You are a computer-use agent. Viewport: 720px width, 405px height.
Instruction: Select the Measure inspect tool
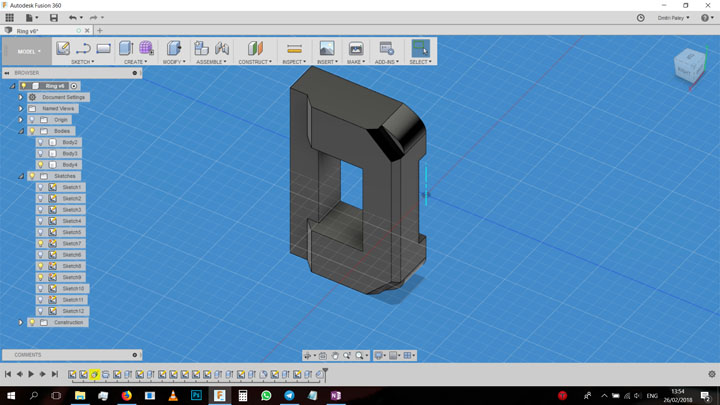[x=294, y=48]
